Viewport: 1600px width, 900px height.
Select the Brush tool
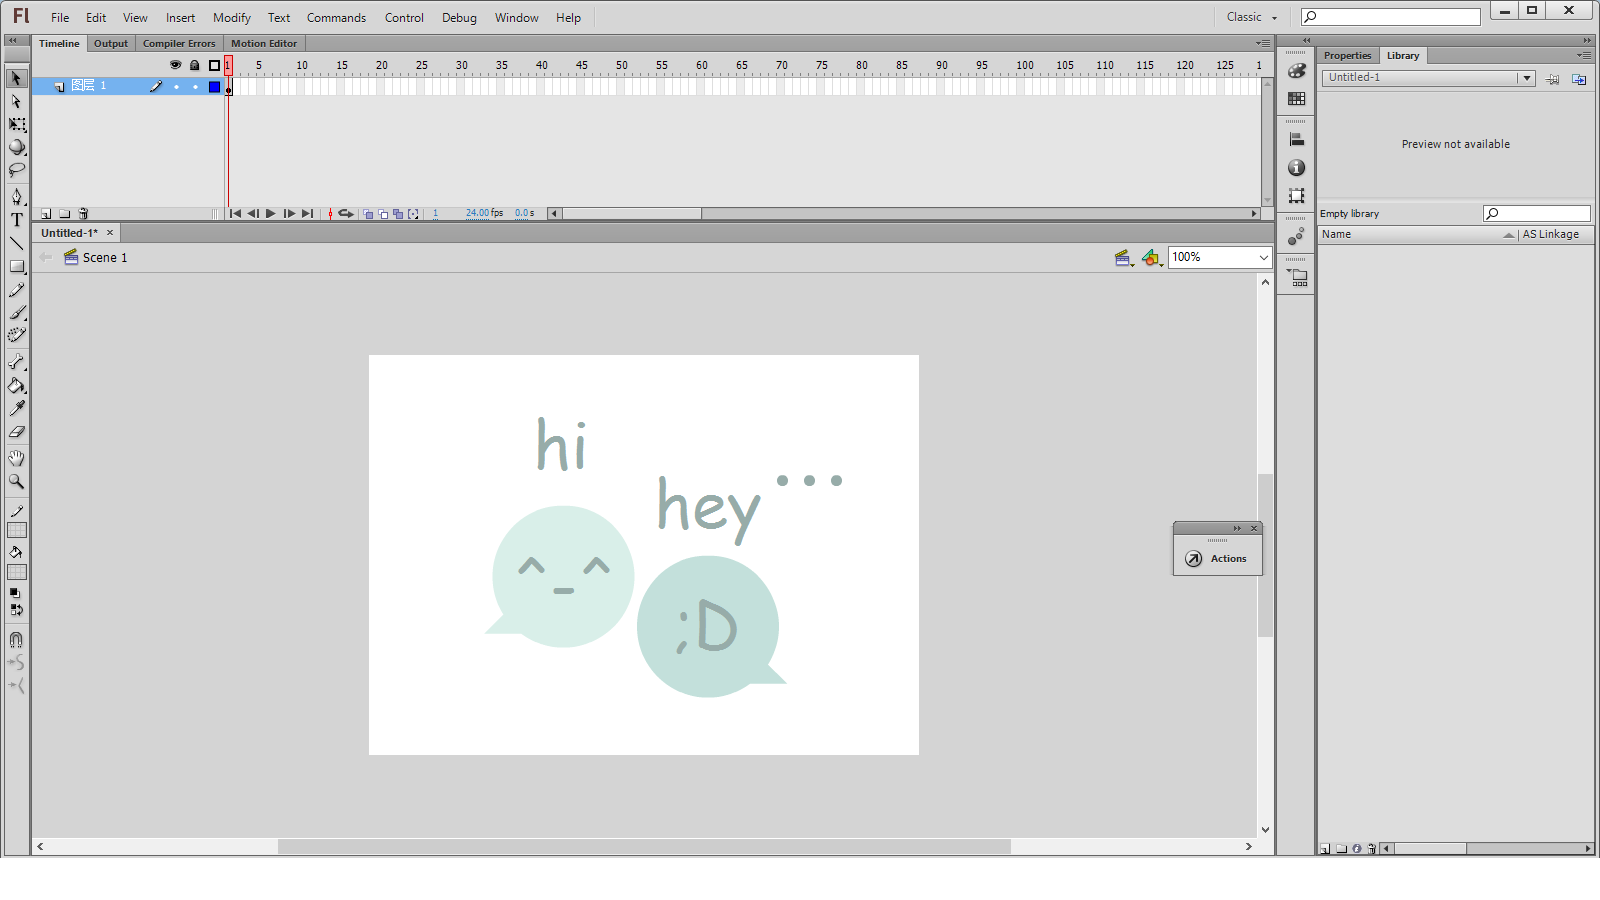tap(16, 313)
